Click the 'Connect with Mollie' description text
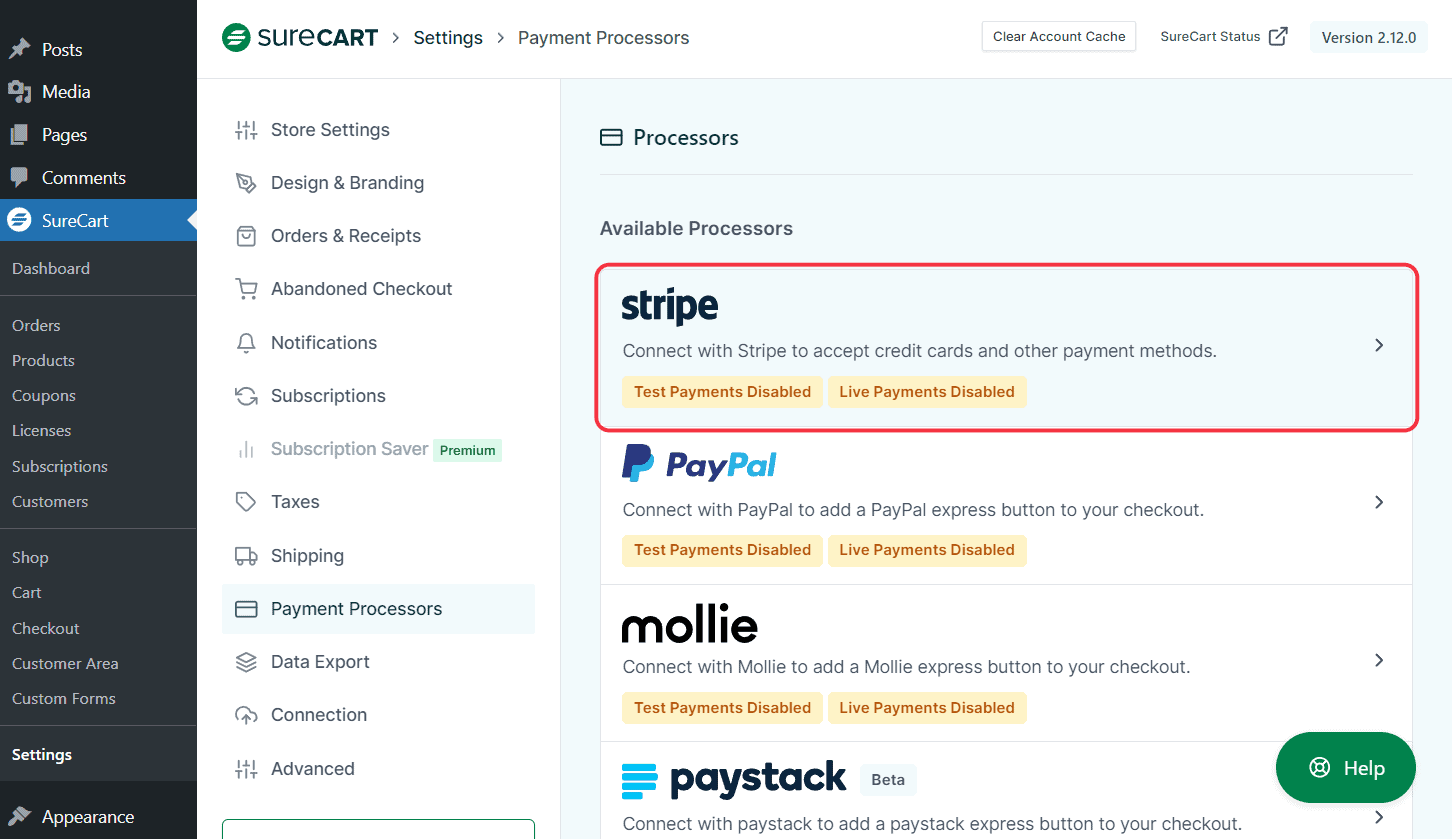This screenshot has width=1452, height=839. (906, 667)
